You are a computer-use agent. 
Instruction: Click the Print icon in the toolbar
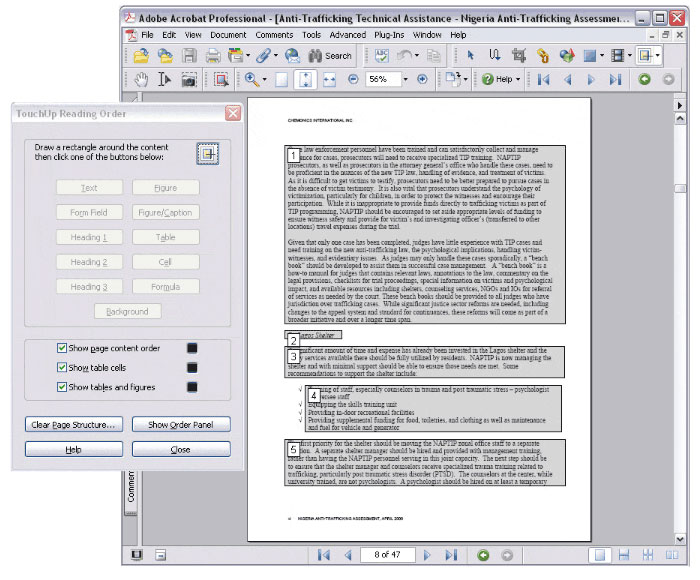click(214, 56)
